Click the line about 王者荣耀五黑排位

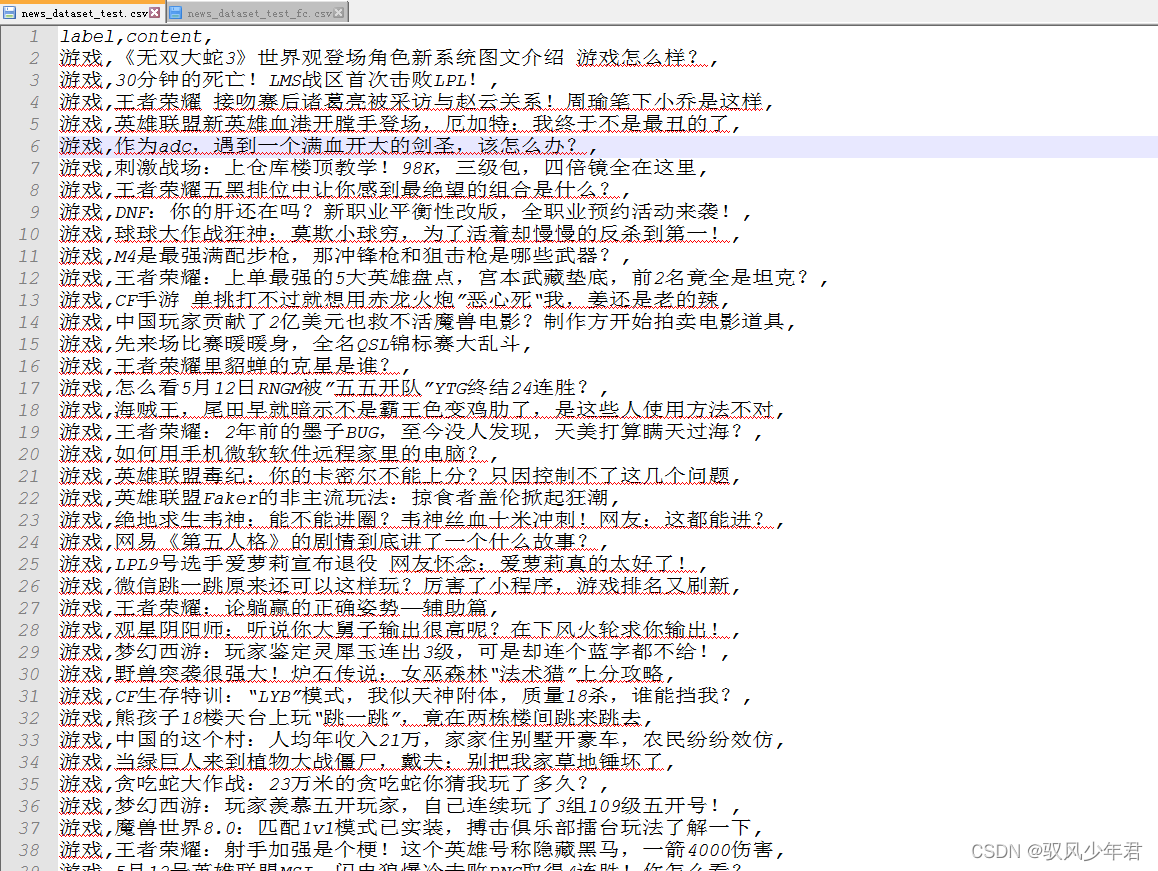(345, 190)
